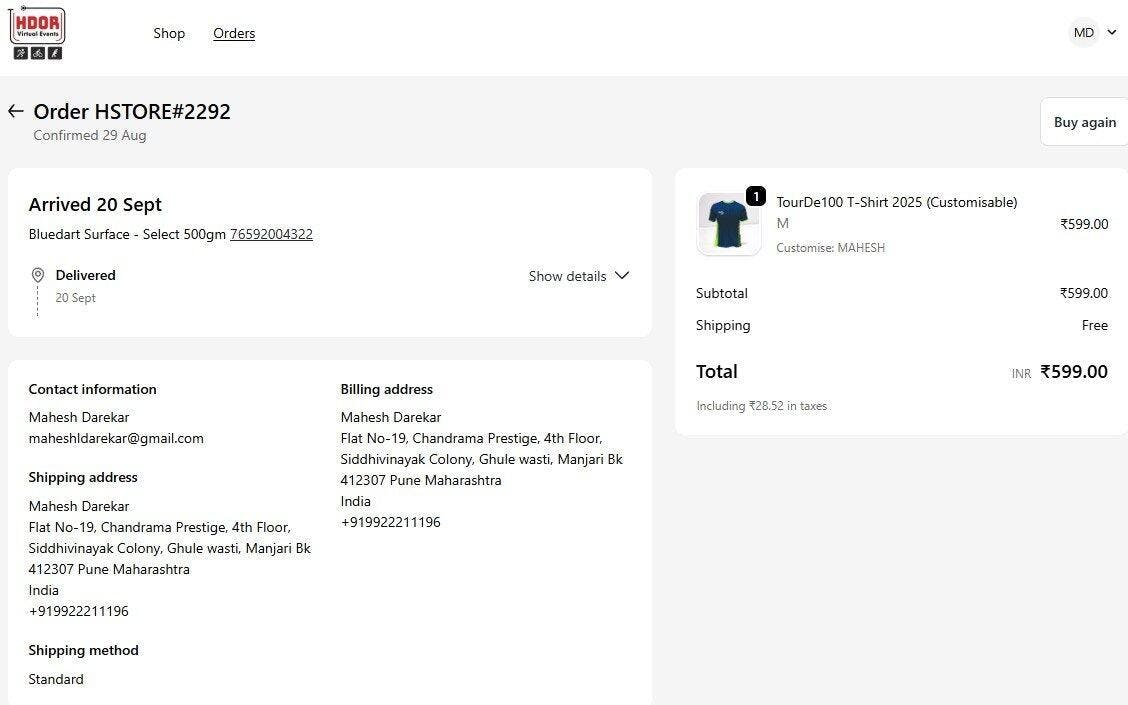Viewport: 1128px width, 705px height.
Task: Open Bluedart tracking number 76592004322
Action: (x=271, y=234)
